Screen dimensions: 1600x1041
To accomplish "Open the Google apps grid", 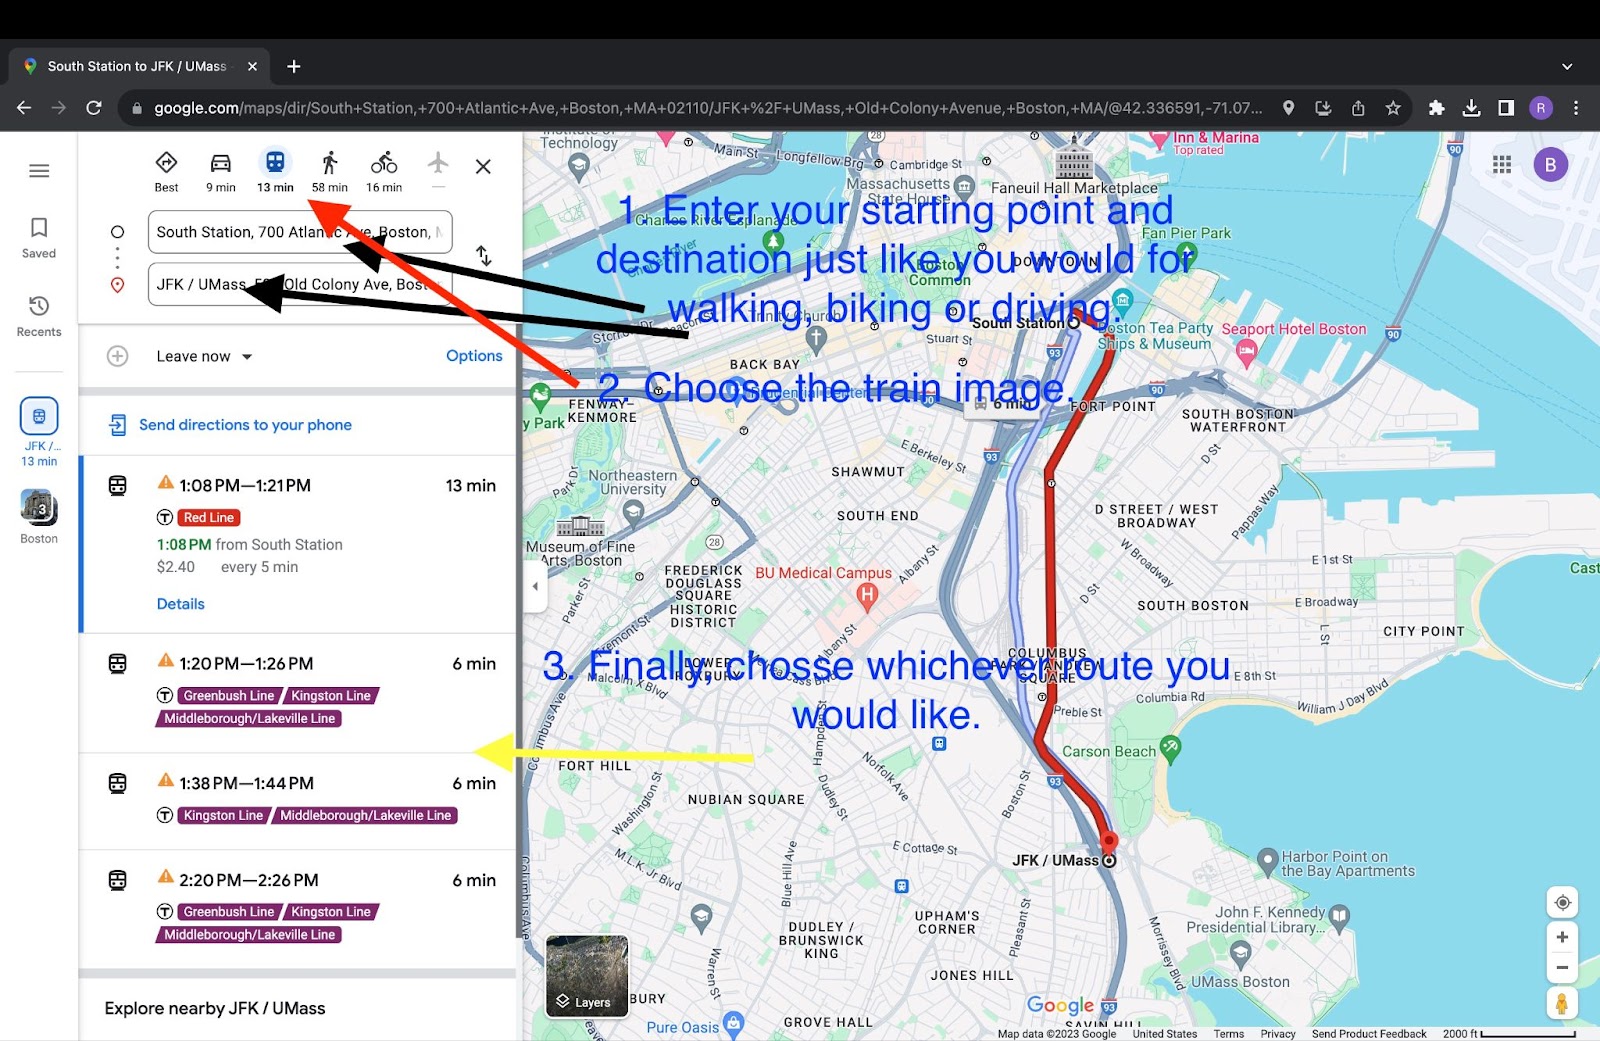I will pyautogui.click(x=1502, y=165).
